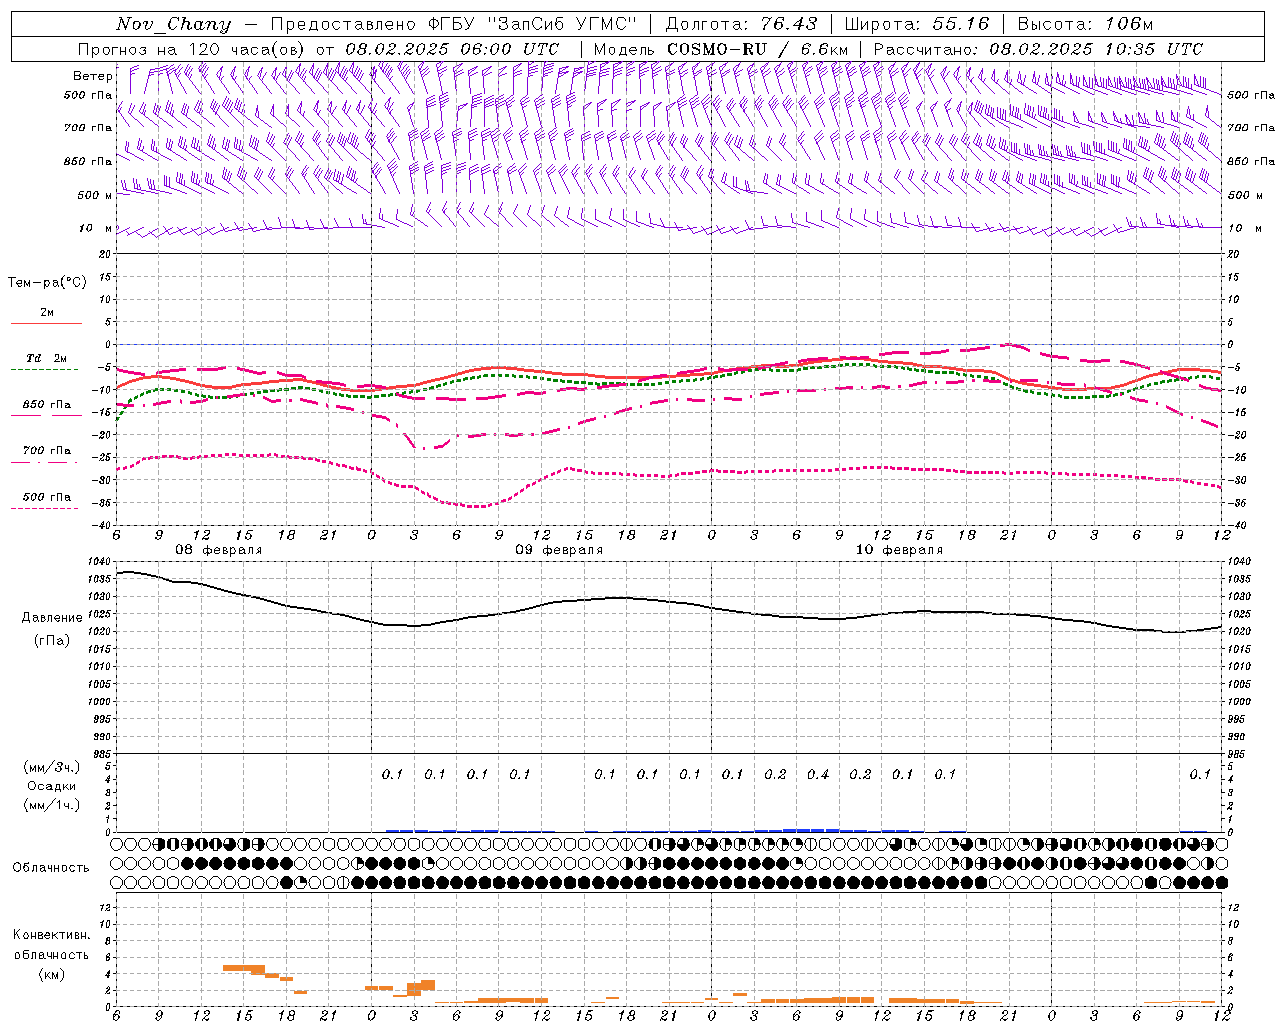The height and width of the screenshot is (1024, 1280).
Task: Click the 2м temperature legend label
Action: pyautogui.click(x=47, y=312)
